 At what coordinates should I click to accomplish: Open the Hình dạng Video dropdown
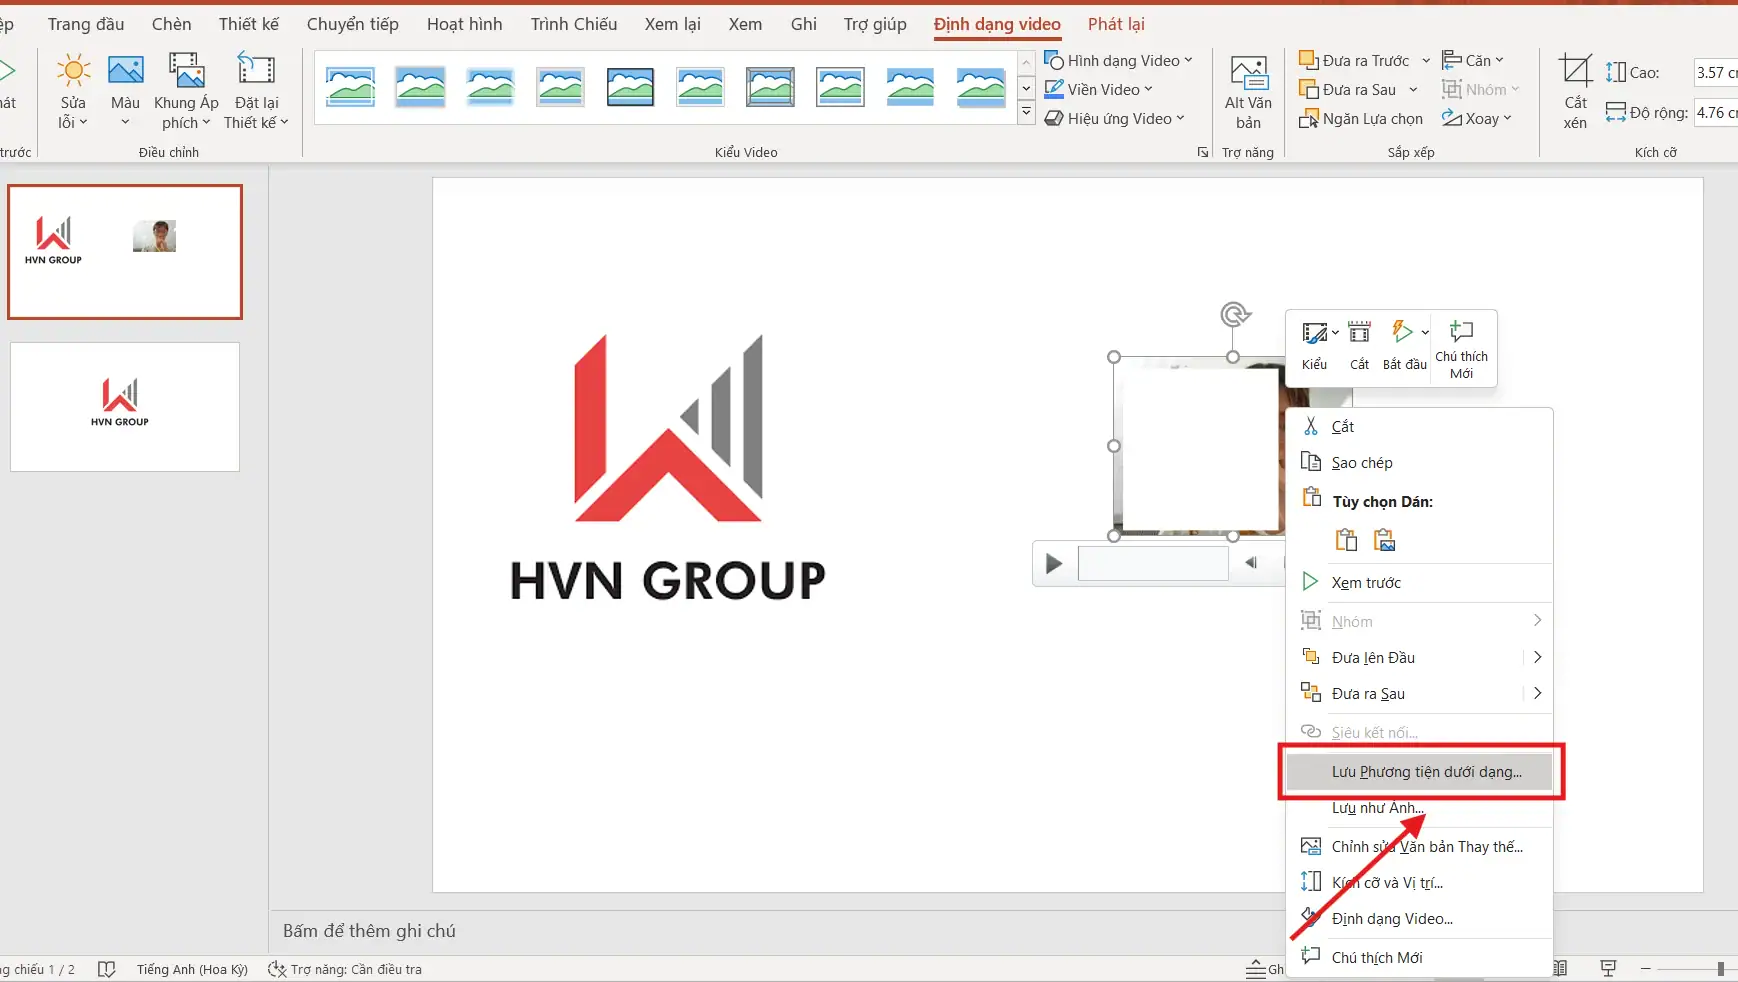[x=1118, y=61]
